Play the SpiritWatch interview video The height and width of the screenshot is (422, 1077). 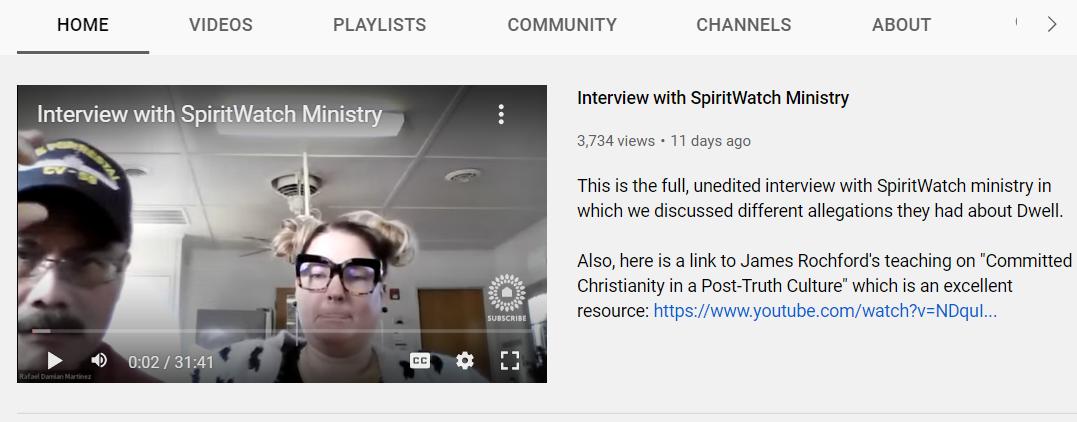55,361
